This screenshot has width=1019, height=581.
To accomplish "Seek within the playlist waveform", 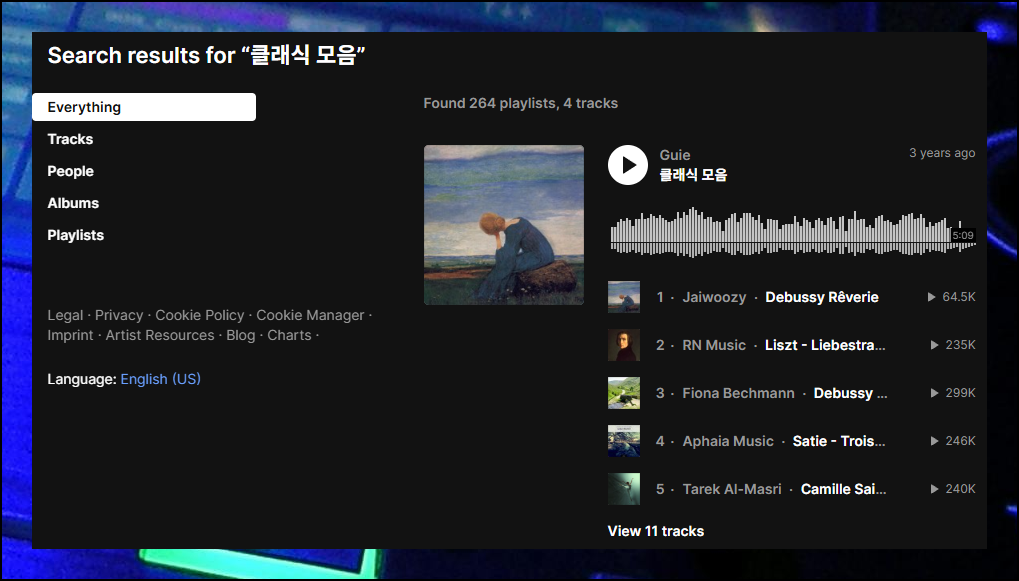I will click(x=793, y=232).
